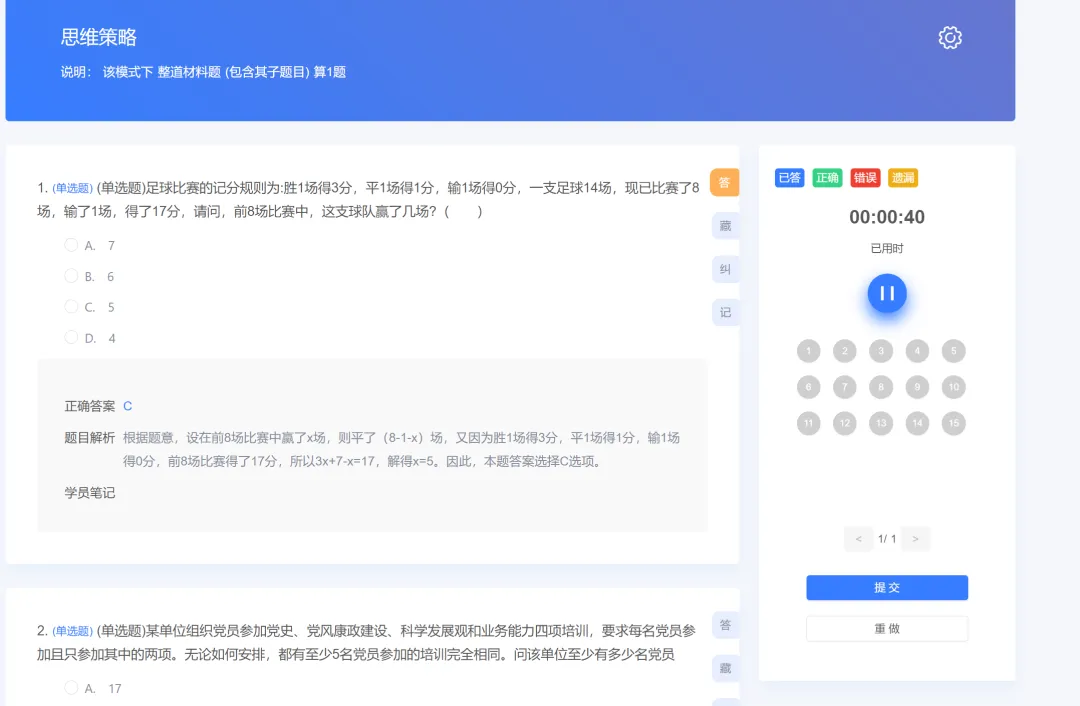1080x706 pixels.
Task: Jump to question number 3 circle
Action: tap(881, 351)
